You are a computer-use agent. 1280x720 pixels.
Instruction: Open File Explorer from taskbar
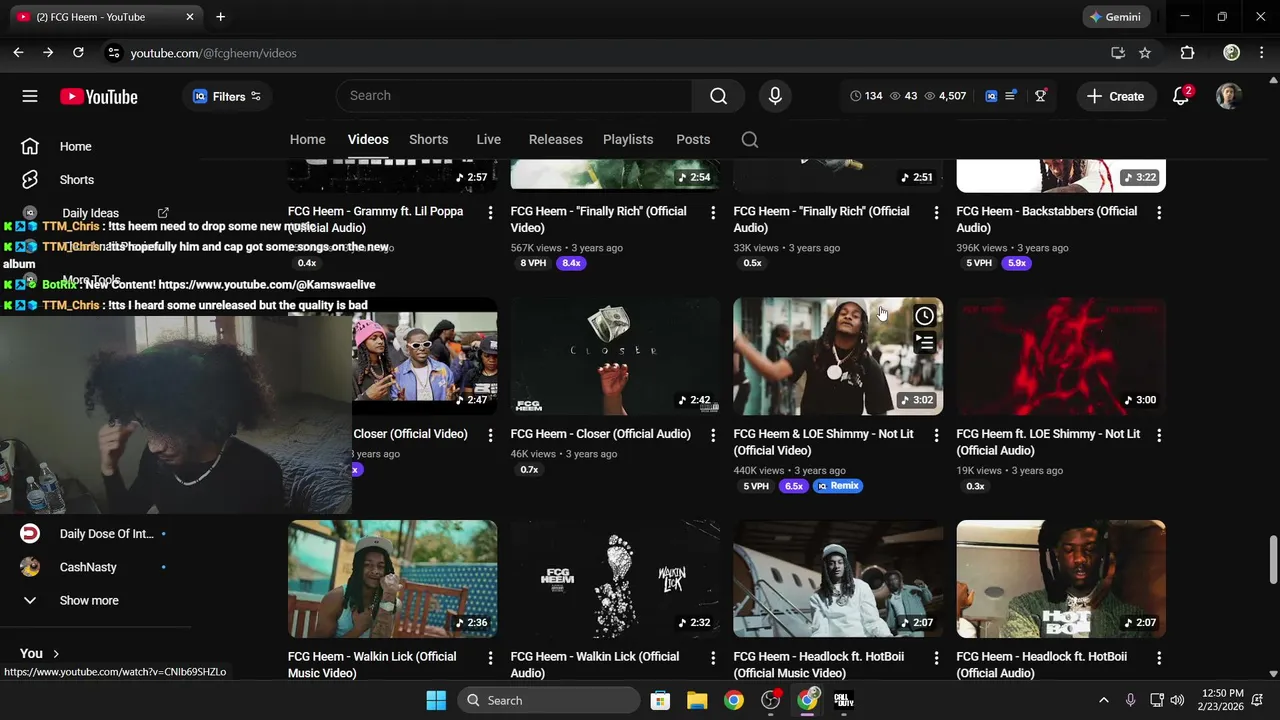tap(697, 700)
